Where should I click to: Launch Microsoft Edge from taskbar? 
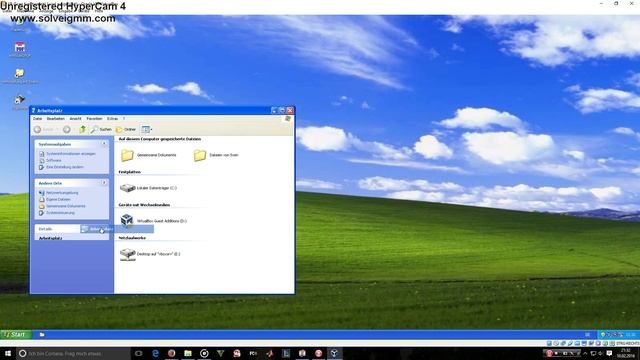(155, 353)
